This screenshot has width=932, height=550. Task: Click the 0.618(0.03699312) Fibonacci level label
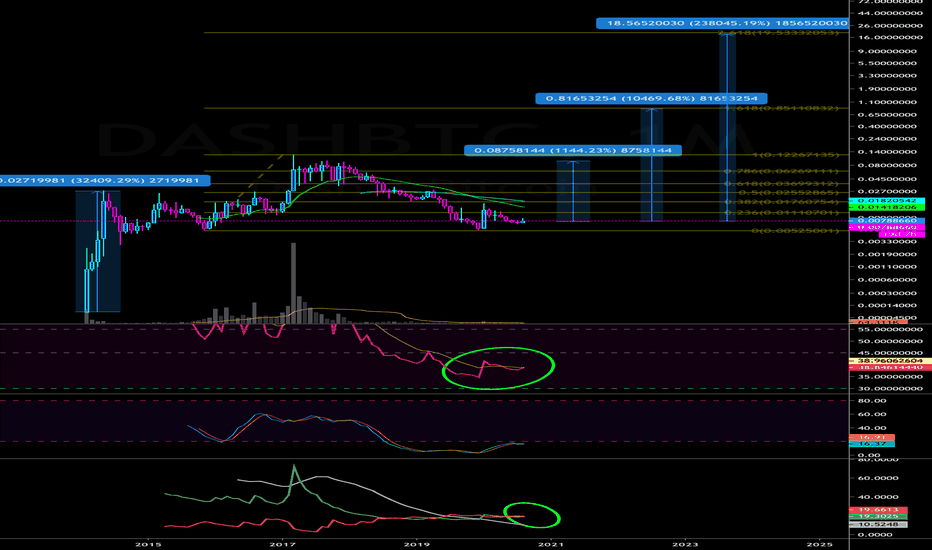[x=782, y=184]
